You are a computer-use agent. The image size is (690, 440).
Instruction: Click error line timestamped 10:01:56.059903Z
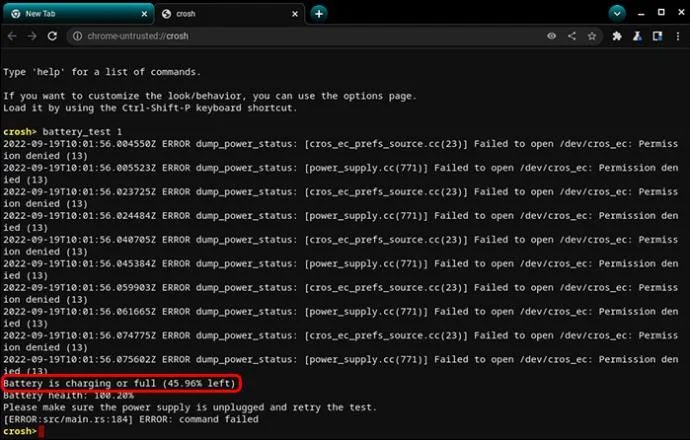pos(341,293)
